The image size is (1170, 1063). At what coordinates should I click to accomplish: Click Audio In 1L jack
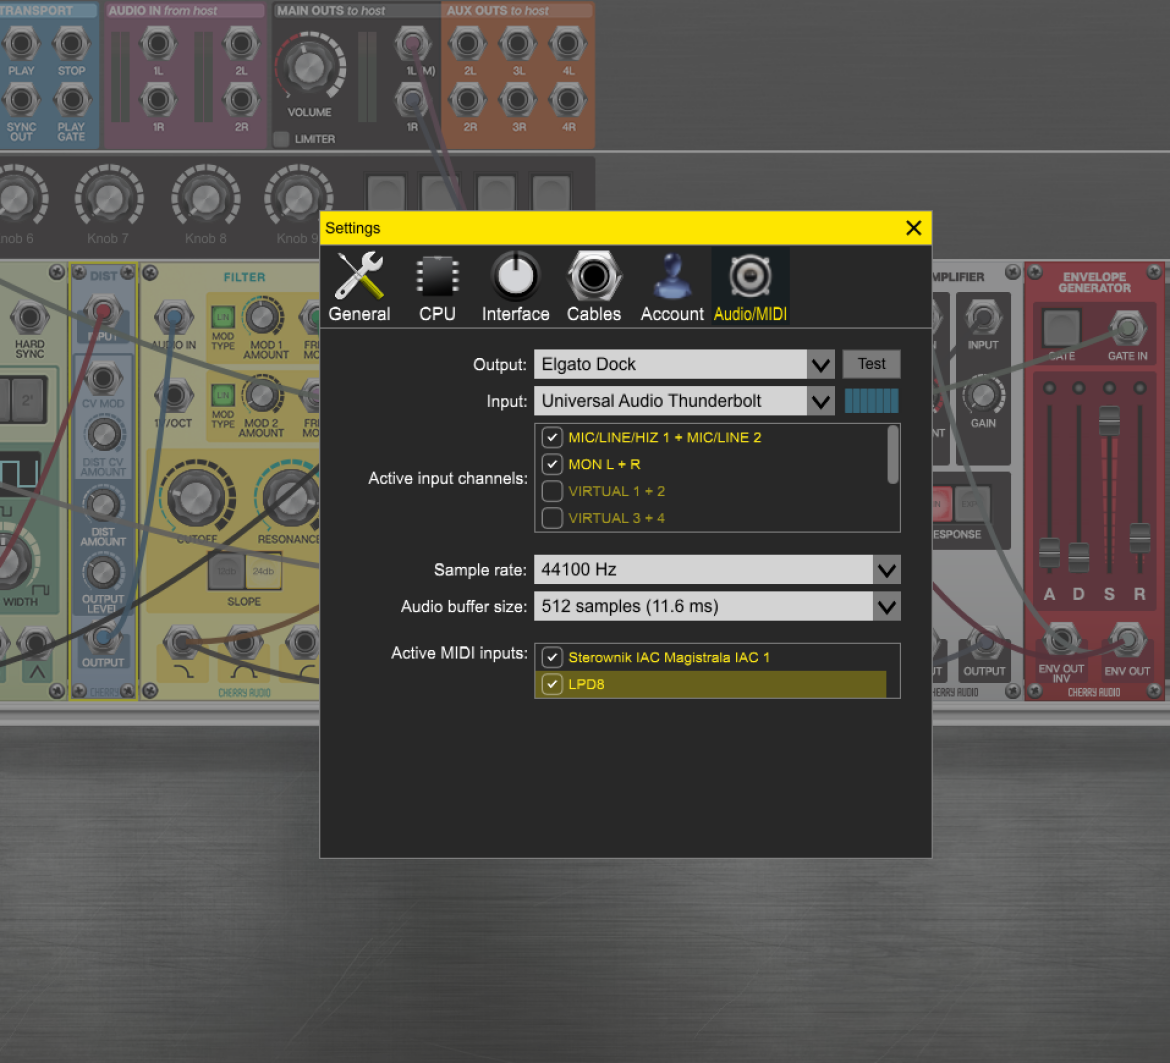158,44
